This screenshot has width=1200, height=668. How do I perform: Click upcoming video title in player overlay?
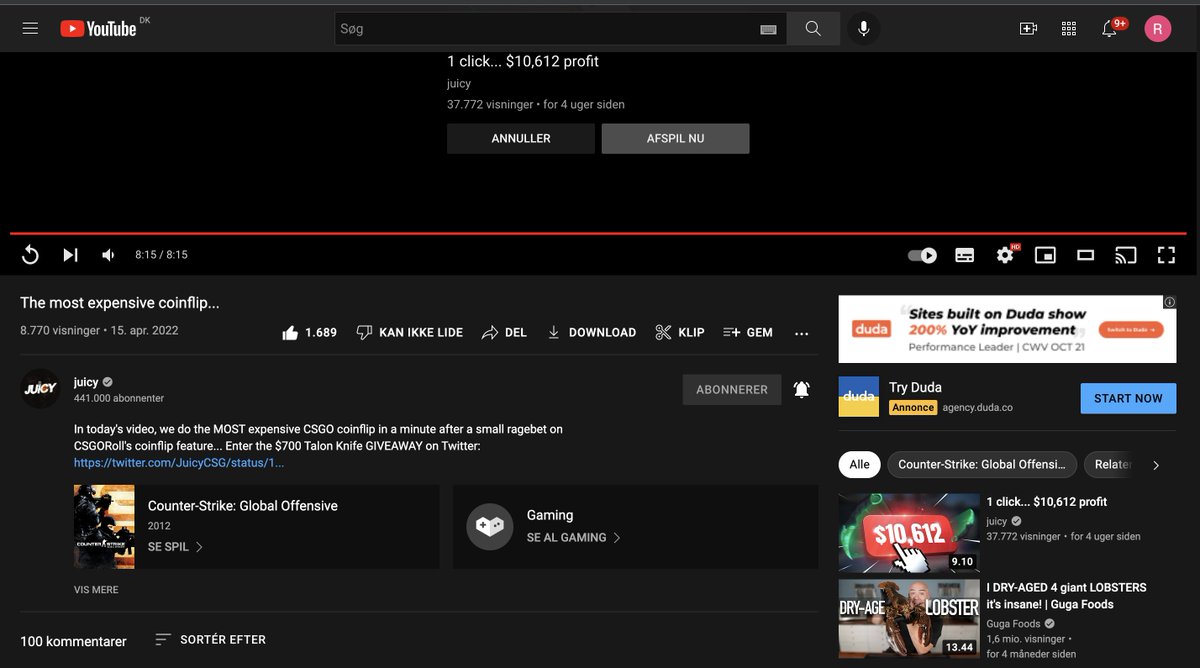point(523,61)
